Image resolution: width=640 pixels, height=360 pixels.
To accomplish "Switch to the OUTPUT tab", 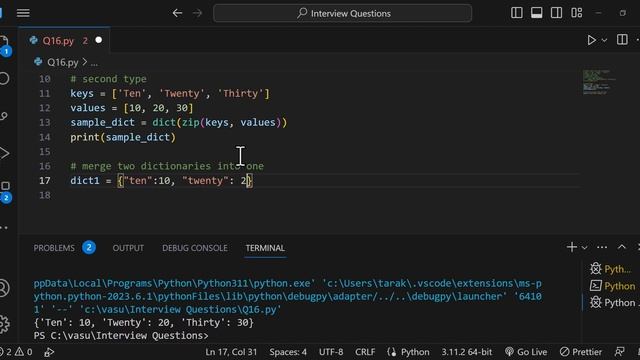I will pos(128,248).
